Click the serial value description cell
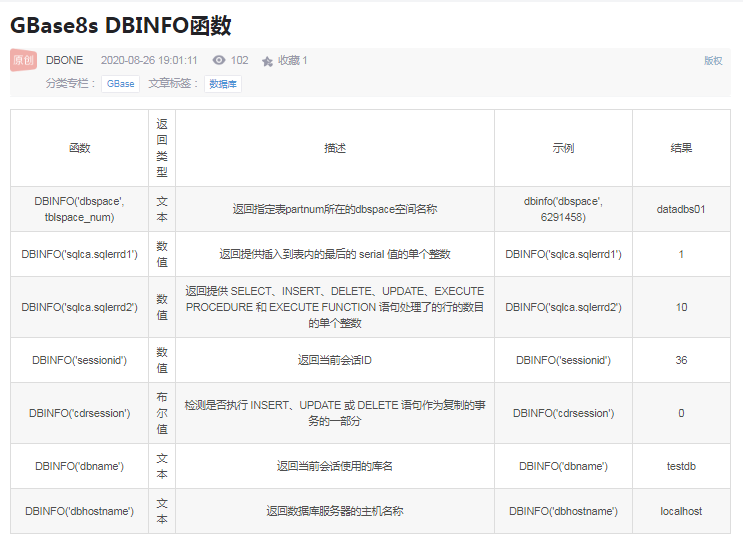 pyautogui.click(x=335, y=254)
